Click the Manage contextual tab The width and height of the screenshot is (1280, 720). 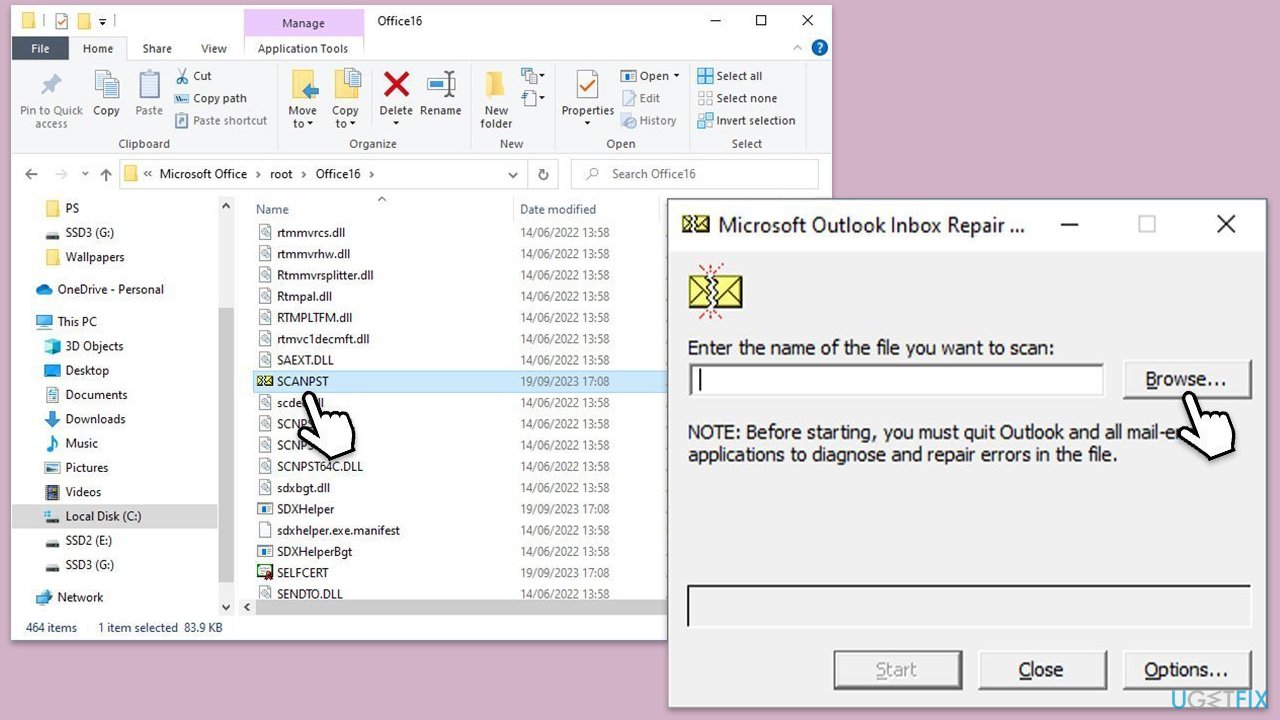tap(303, 22)
